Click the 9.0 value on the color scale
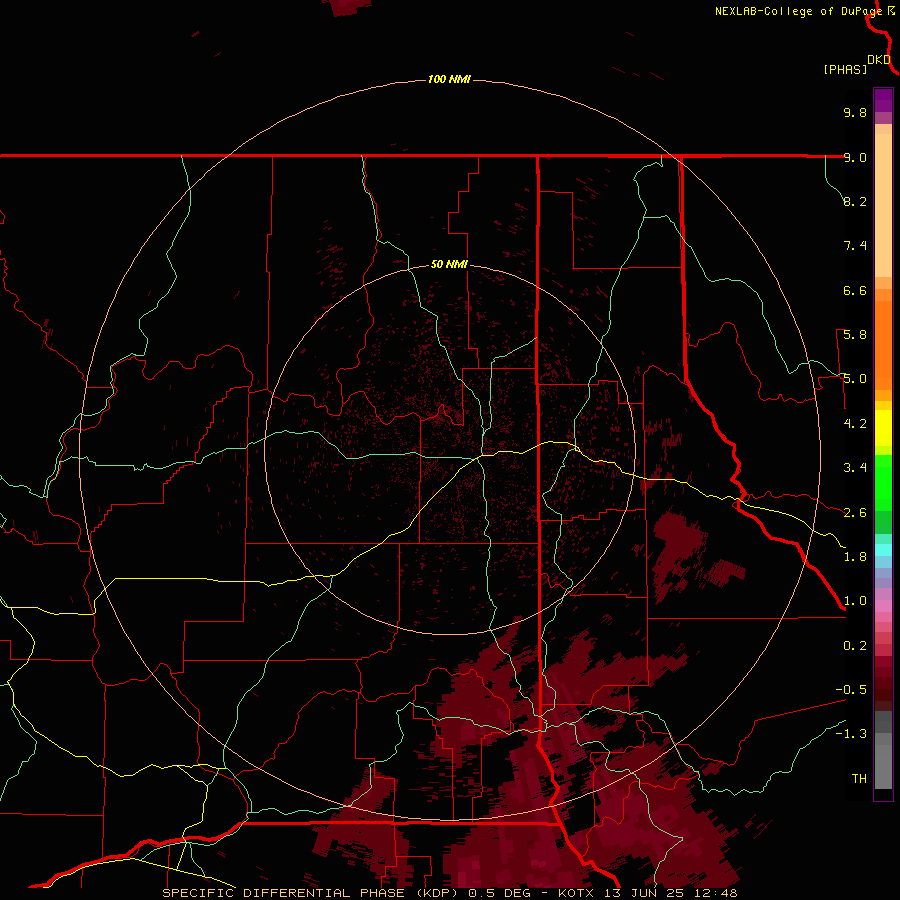The height and width of the screenshot is (900, 900). pos(855,157)
